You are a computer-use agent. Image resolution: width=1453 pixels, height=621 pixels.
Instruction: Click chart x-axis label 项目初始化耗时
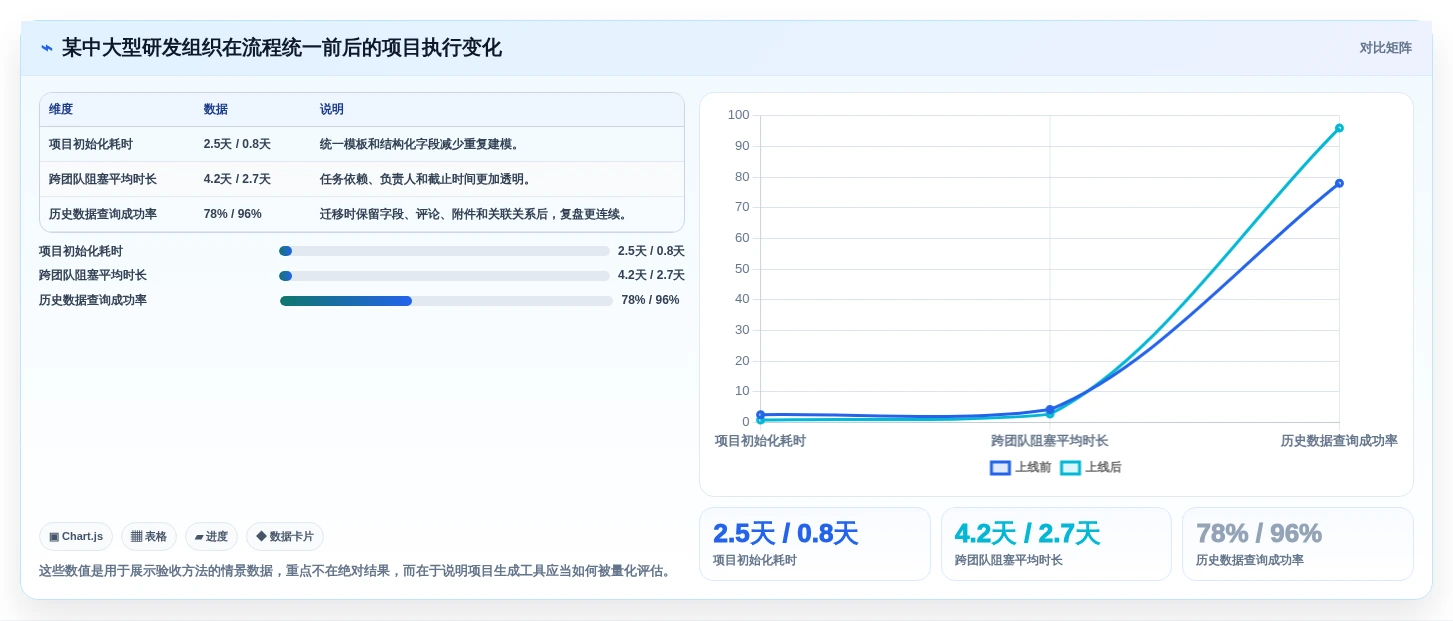(760, 441)
